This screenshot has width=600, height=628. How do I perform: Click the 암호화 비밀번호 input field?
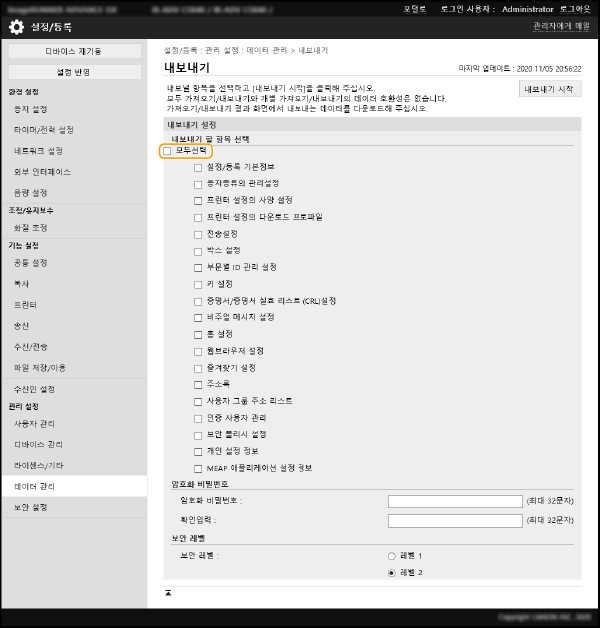tap(454, 501)
